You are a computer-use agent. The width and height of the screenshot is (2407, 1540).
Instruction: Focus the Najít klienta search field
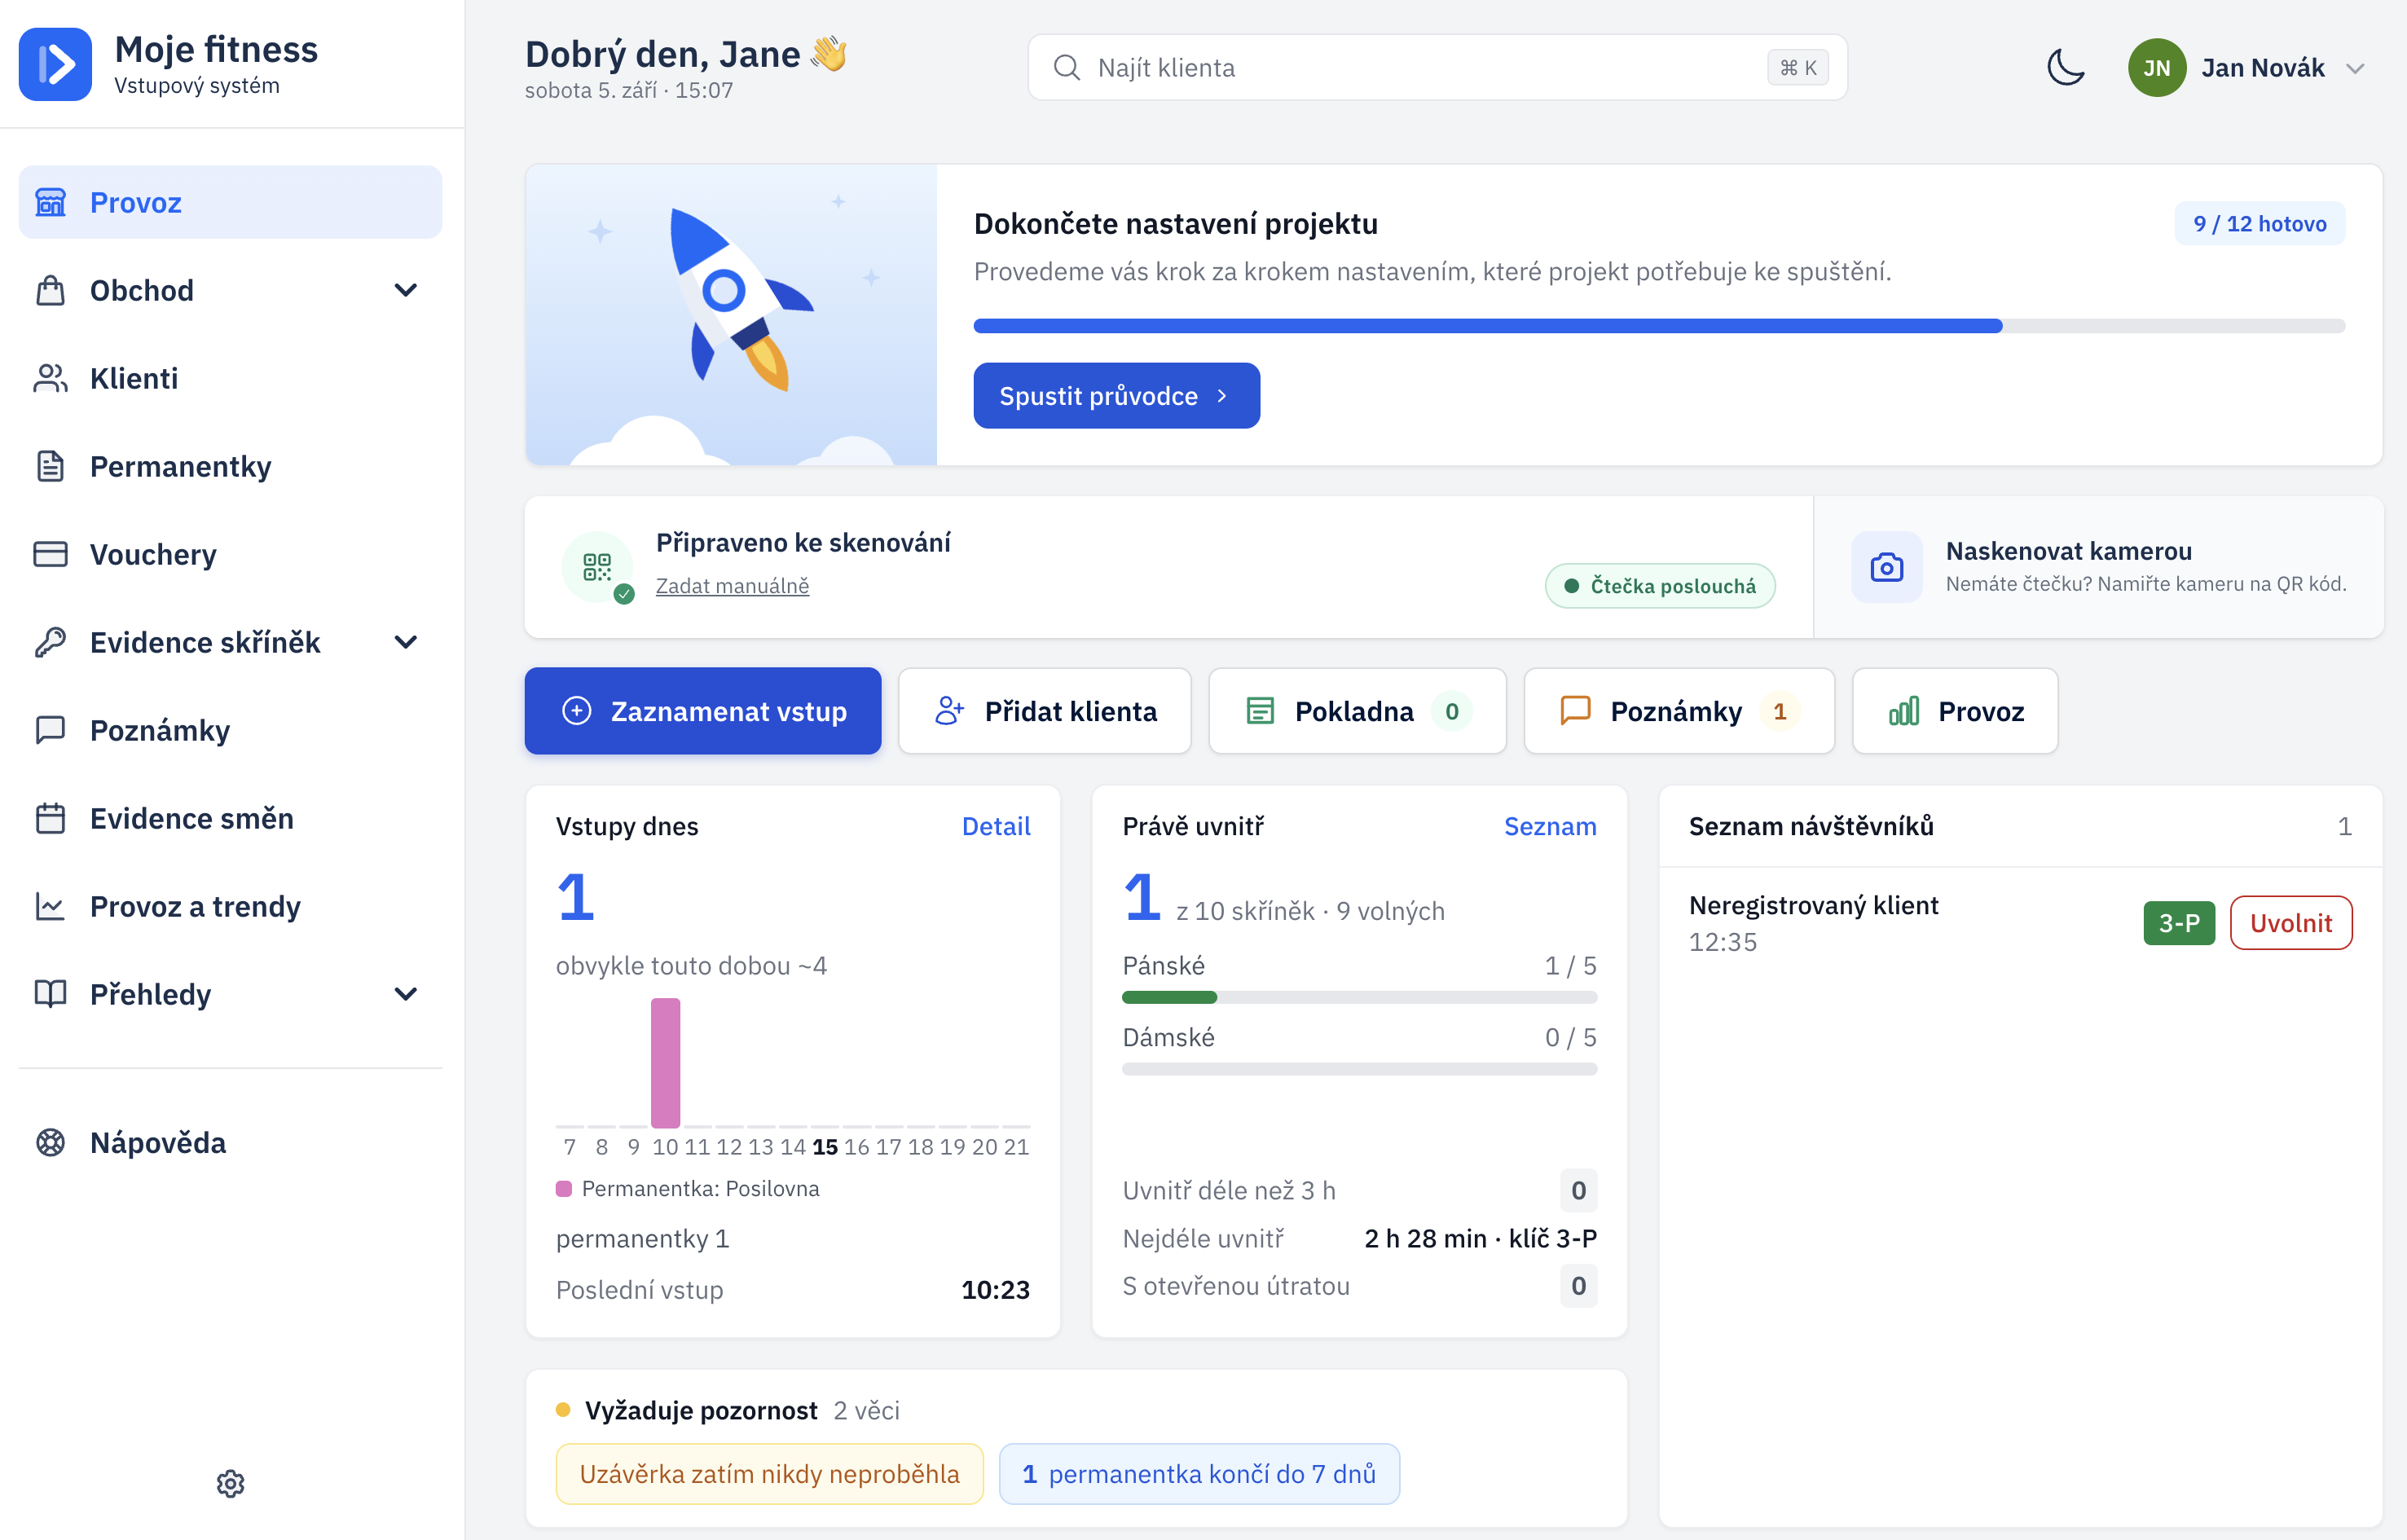[1437, 67]
